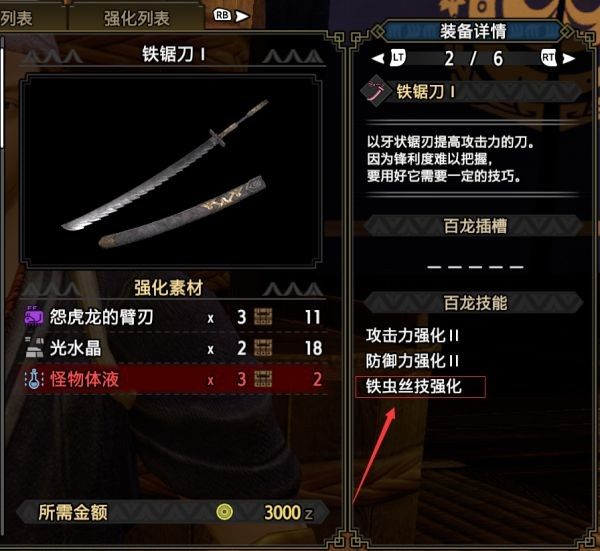Advance tabs with arrow beside RB
600x551 pixels.
[x=242, y=16]
